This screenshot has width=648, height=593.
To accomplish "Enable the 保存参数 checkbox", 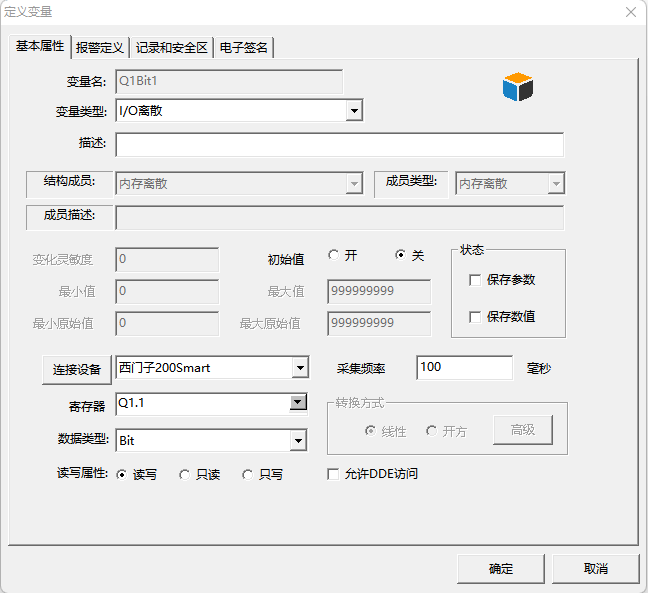I will click(x=475, y=280).
